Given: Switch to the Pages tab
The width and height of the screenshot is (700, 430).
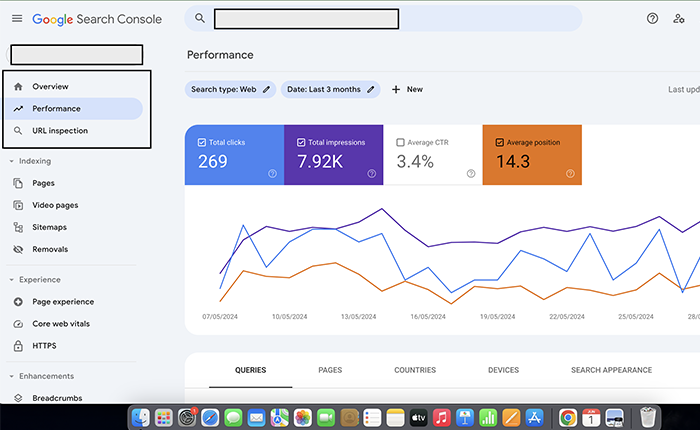Looking at the screenshot, I should click(x=330, y=370).
